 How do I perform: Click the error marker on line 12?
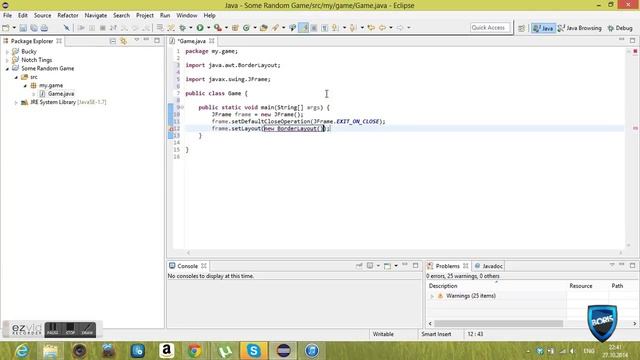pyautogui.click(x=171, y=129)
